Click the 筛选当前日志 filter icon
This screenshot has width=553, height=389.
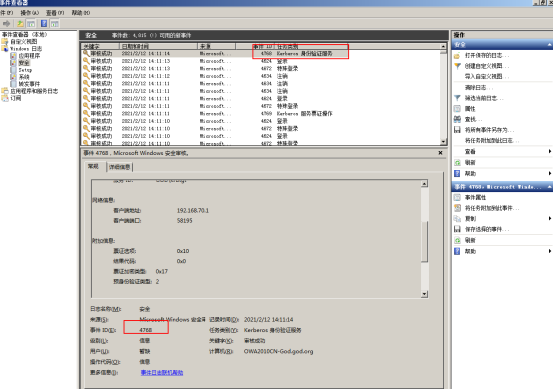pos(457,98)
